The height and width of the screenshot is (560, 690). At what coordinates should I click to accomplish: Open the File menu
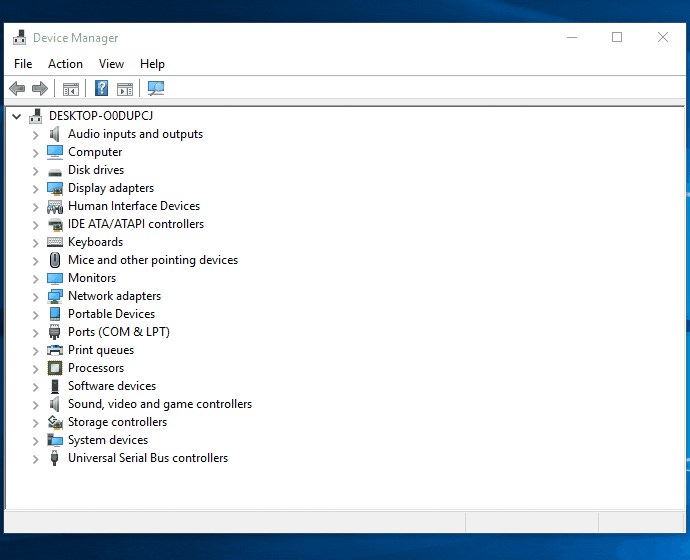[23, 64]
